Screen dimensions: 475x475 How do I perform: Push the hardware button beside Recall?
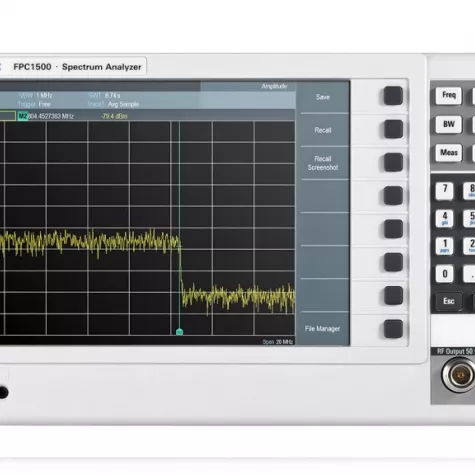tap(393, 129)
